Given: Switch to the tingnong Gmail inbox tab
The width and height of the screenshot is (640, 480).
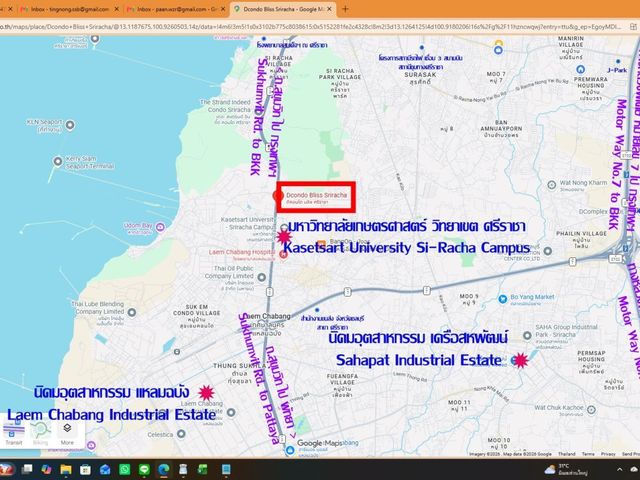Looking at the screenshot, I should (69, 9).
